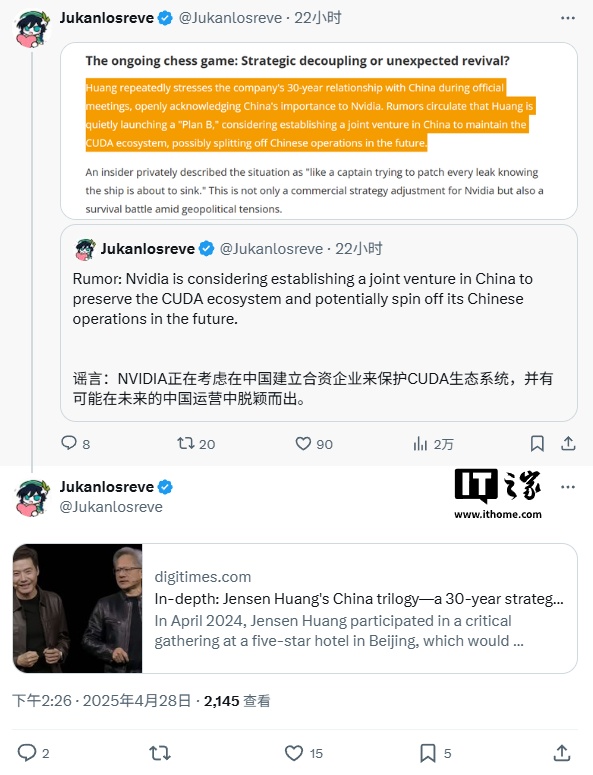Bookmark the second tweet with 5 bookmarks

(435, 753)
